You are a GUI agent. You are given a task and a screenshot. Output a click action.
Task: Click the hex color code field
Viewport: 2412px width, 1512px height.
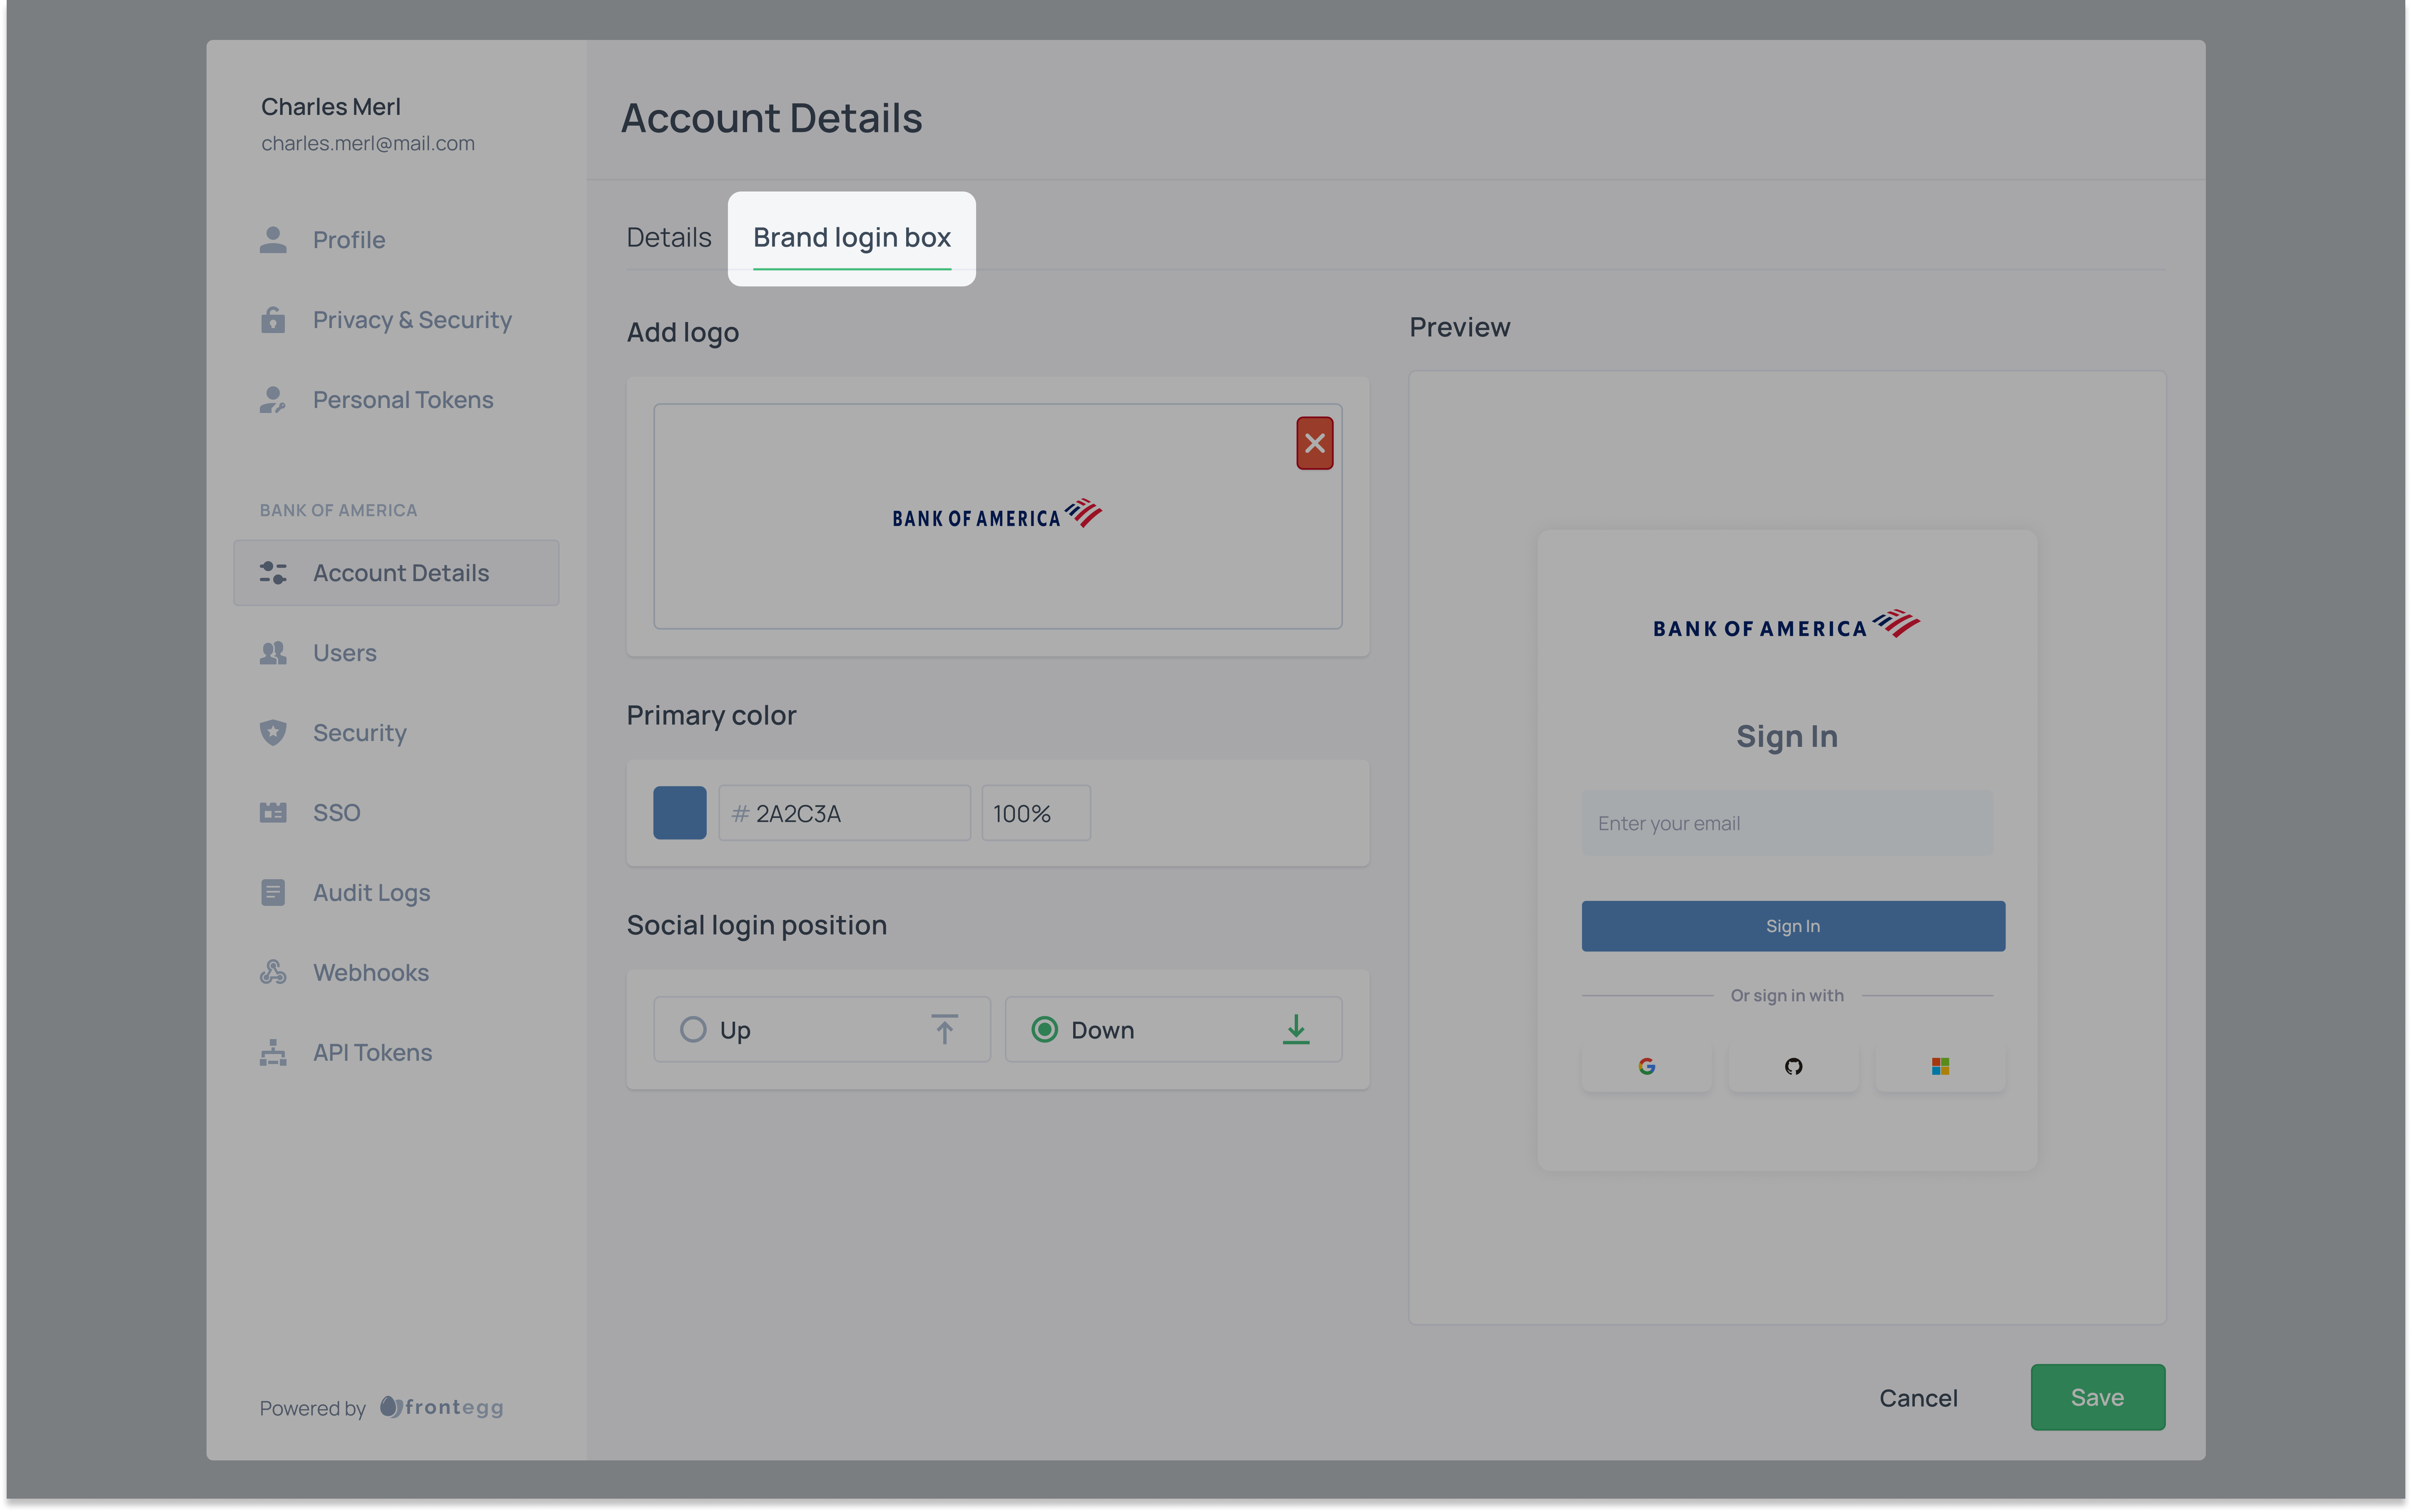(x=845, y=813)
